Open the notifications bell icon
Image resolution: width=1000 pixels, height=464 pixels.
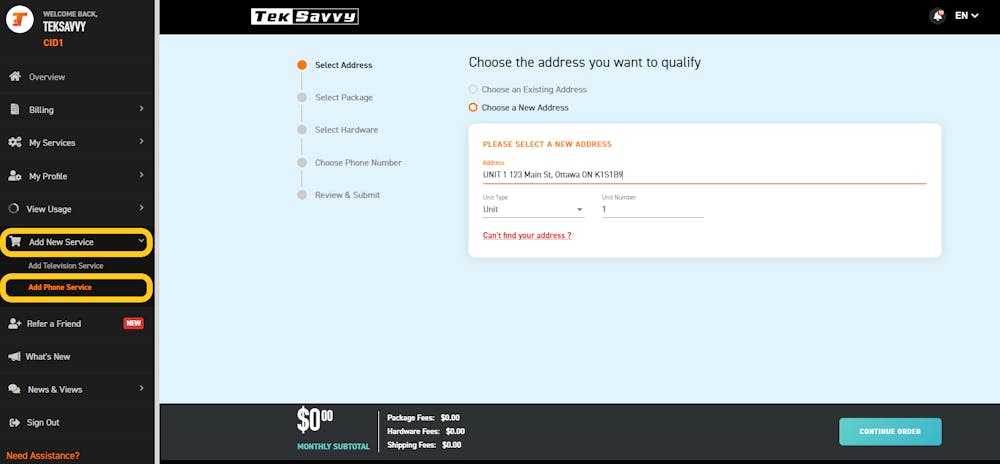pos(937,17)
